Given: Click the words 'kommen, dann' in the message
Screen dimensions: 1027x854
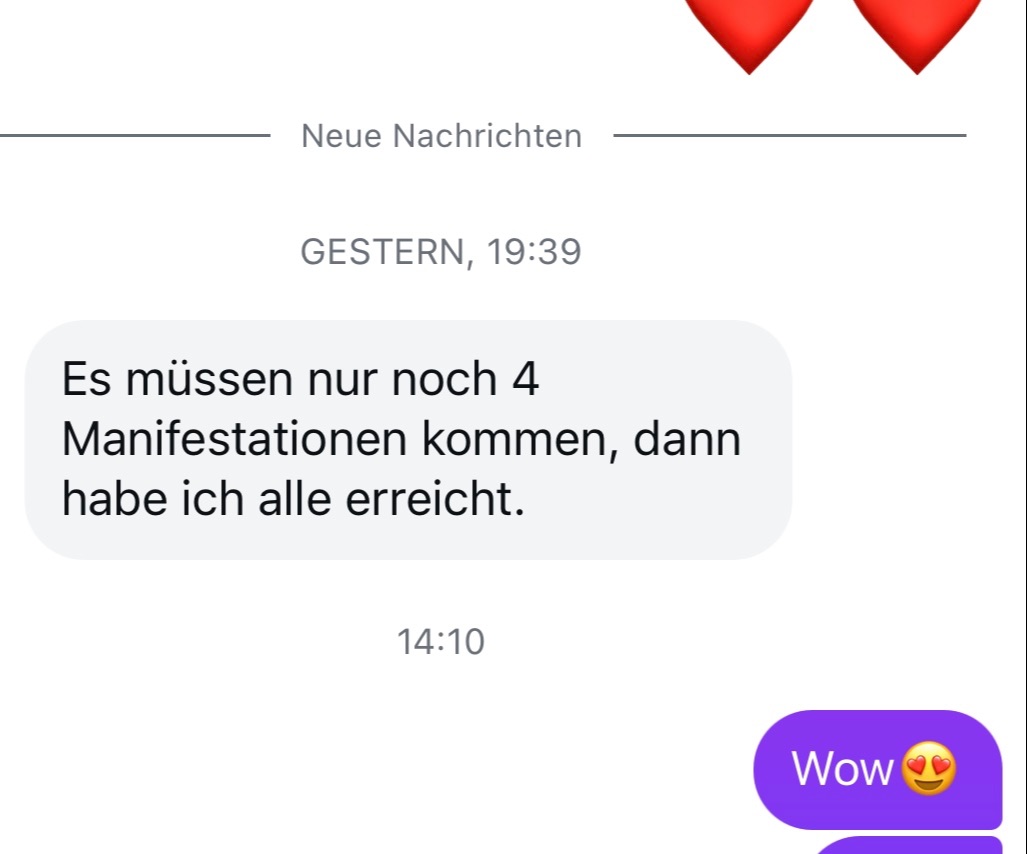Looking at the screenshot, I should 582,439.
